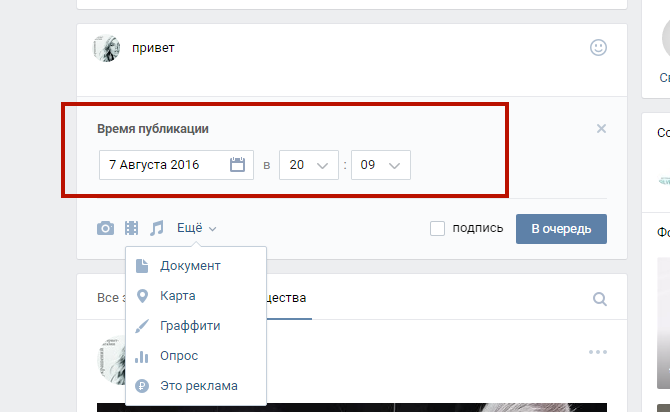The height and width of the screenshot is (412, 670).
Task: Click the avatar next to the post editor
Action: 106,48
